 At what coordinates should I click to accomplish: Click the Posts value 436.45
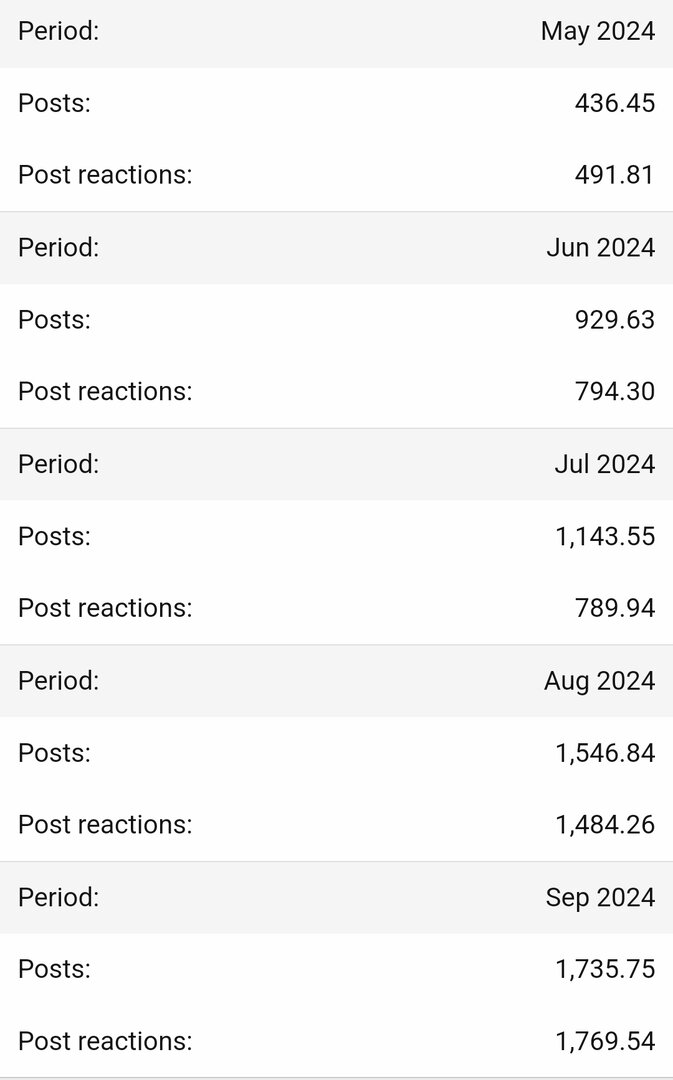pos(614,103)
